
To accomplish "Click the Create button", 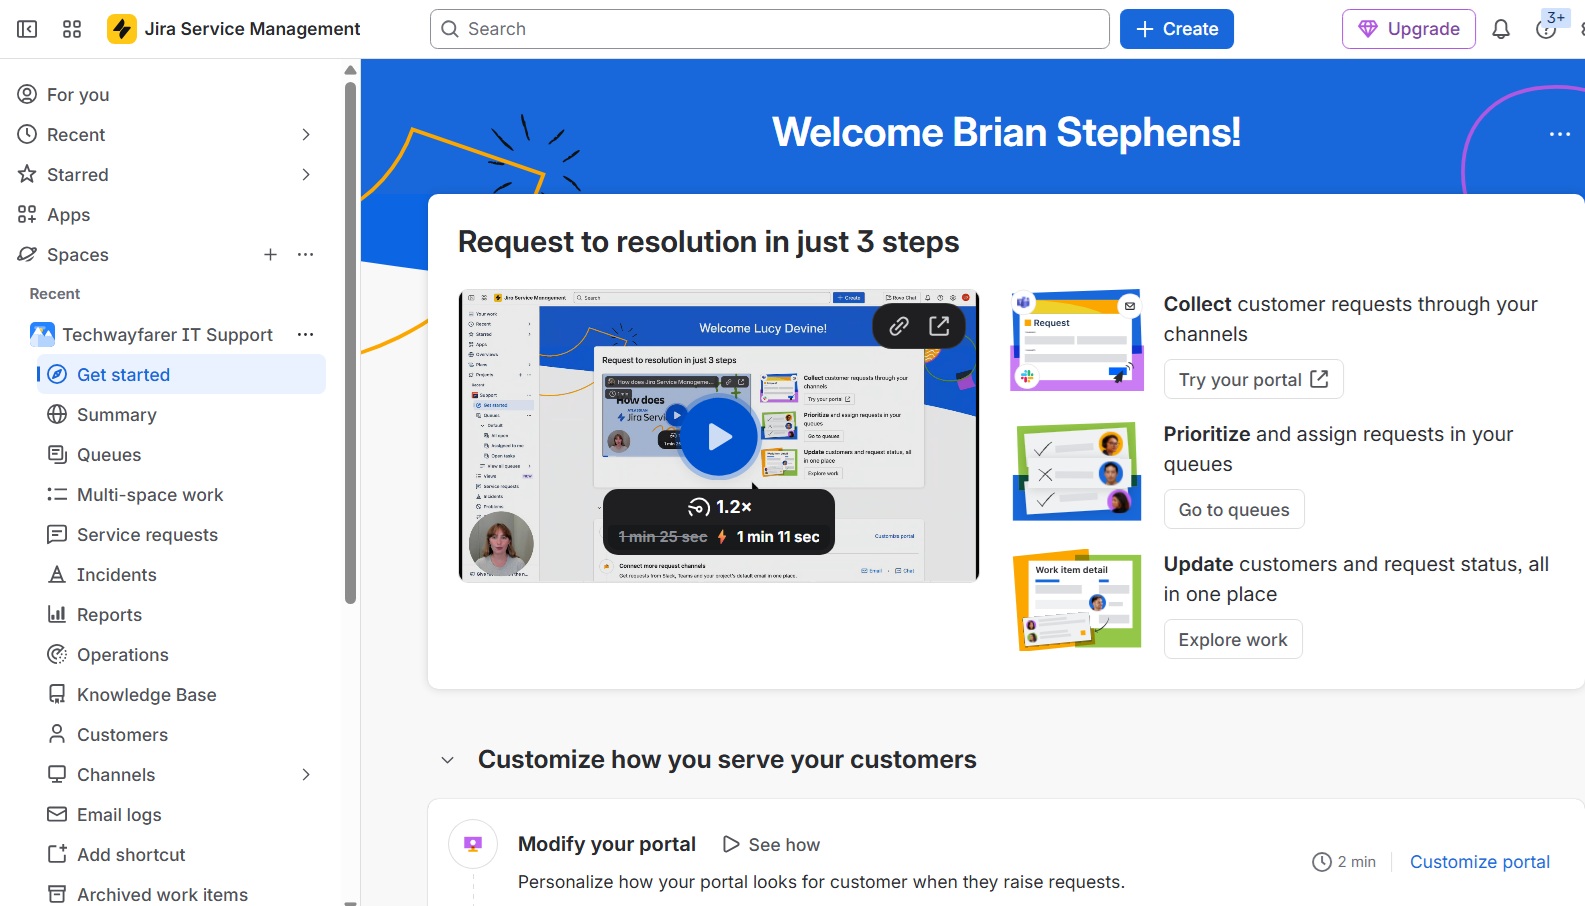I will point(1177,29).
